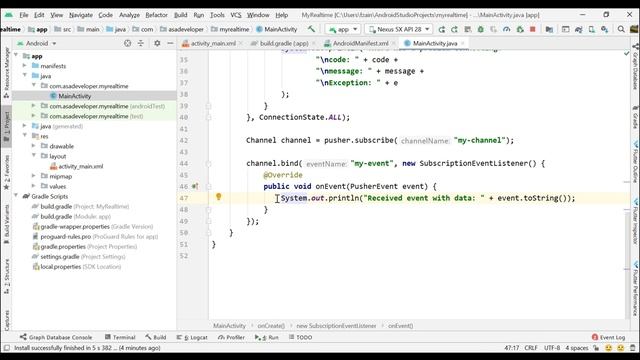Viewport: 640px width, 360px height.
Task: Click the yellow lightbulb intention icon
Action: click(x=219, y=197)
